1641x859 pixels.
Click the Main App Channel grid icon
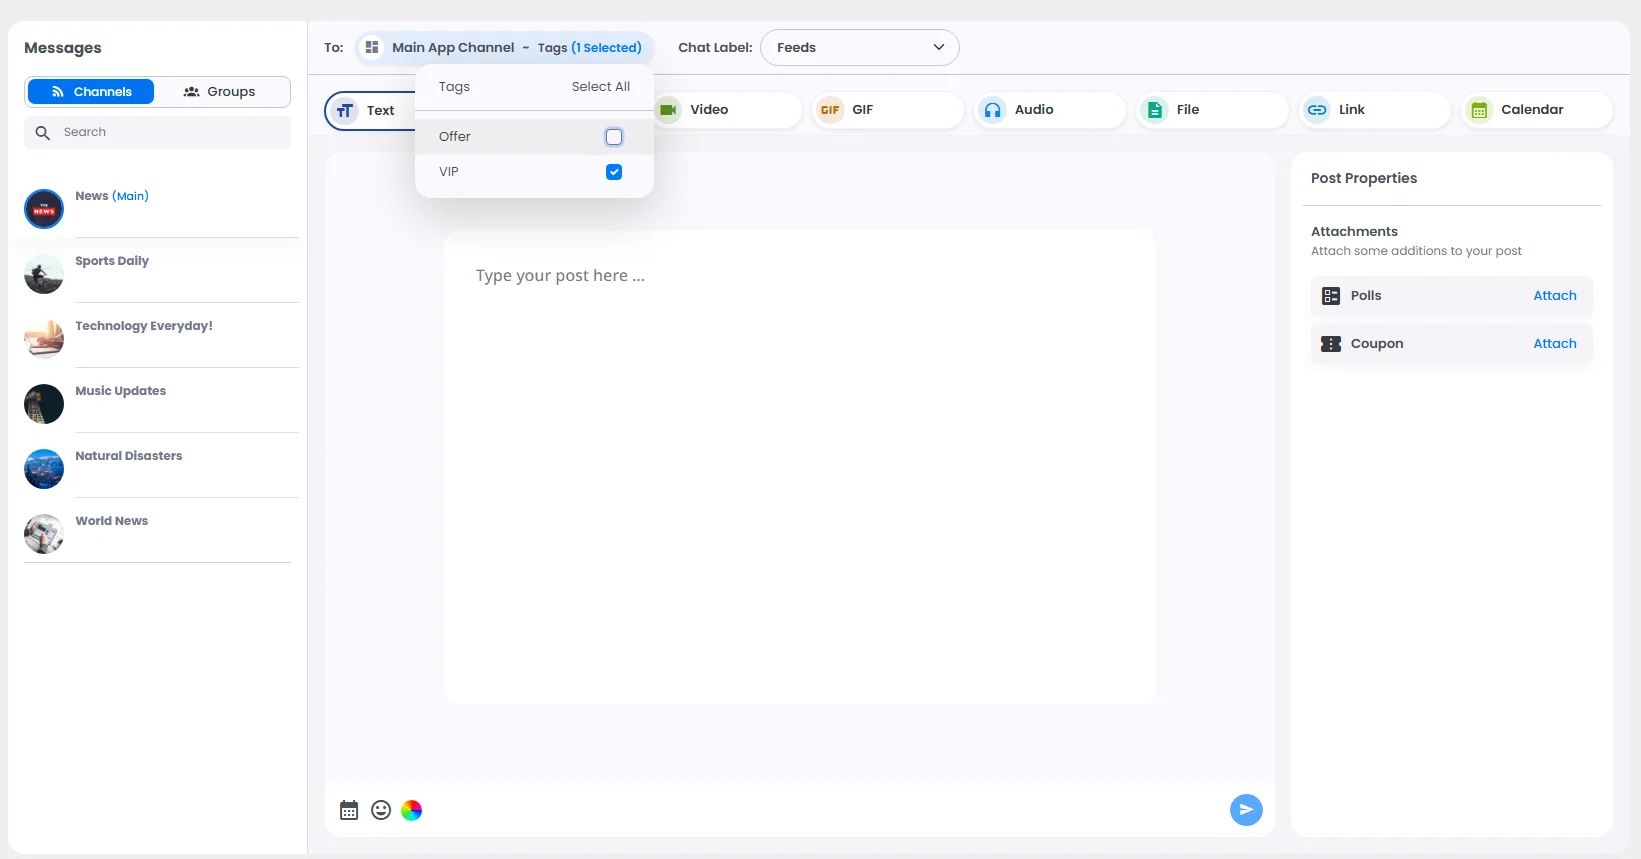[372, 47]
